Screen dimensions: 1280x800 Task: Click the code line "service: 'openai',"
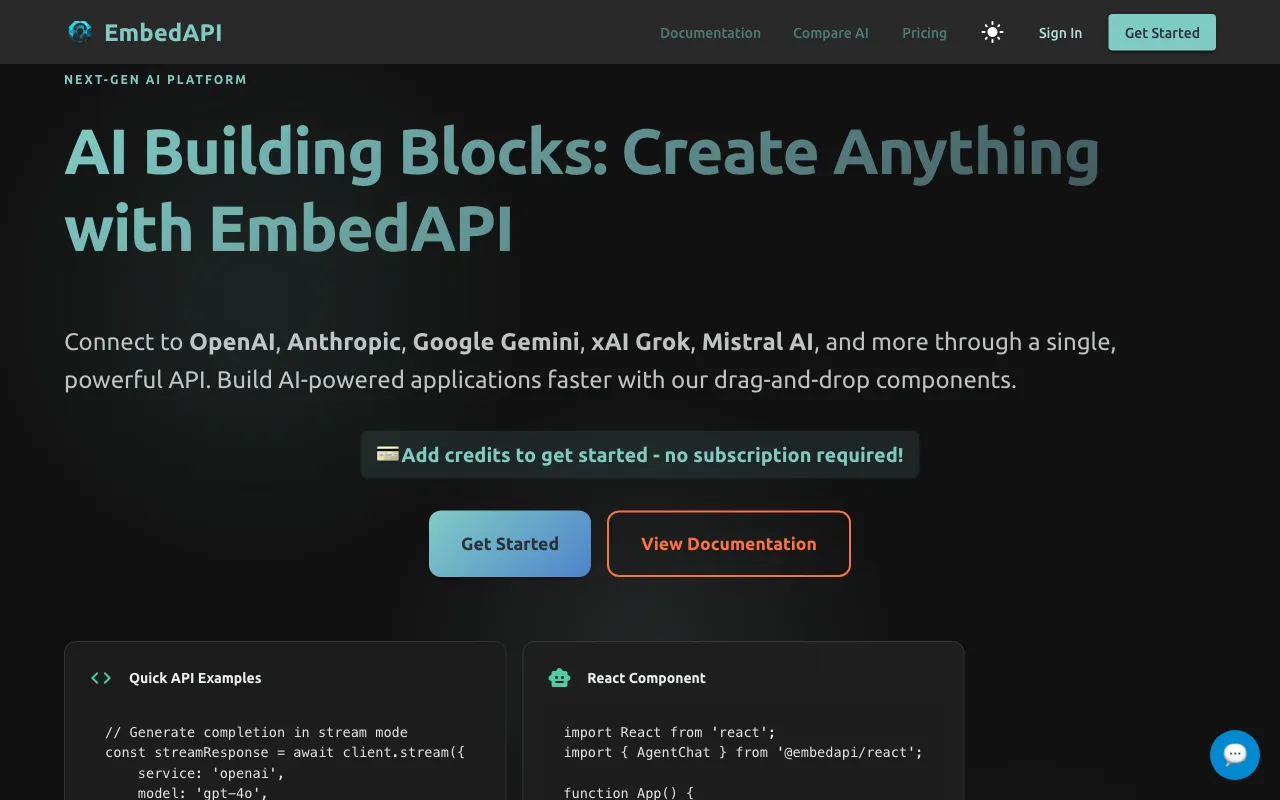click(x=211, y=773)
